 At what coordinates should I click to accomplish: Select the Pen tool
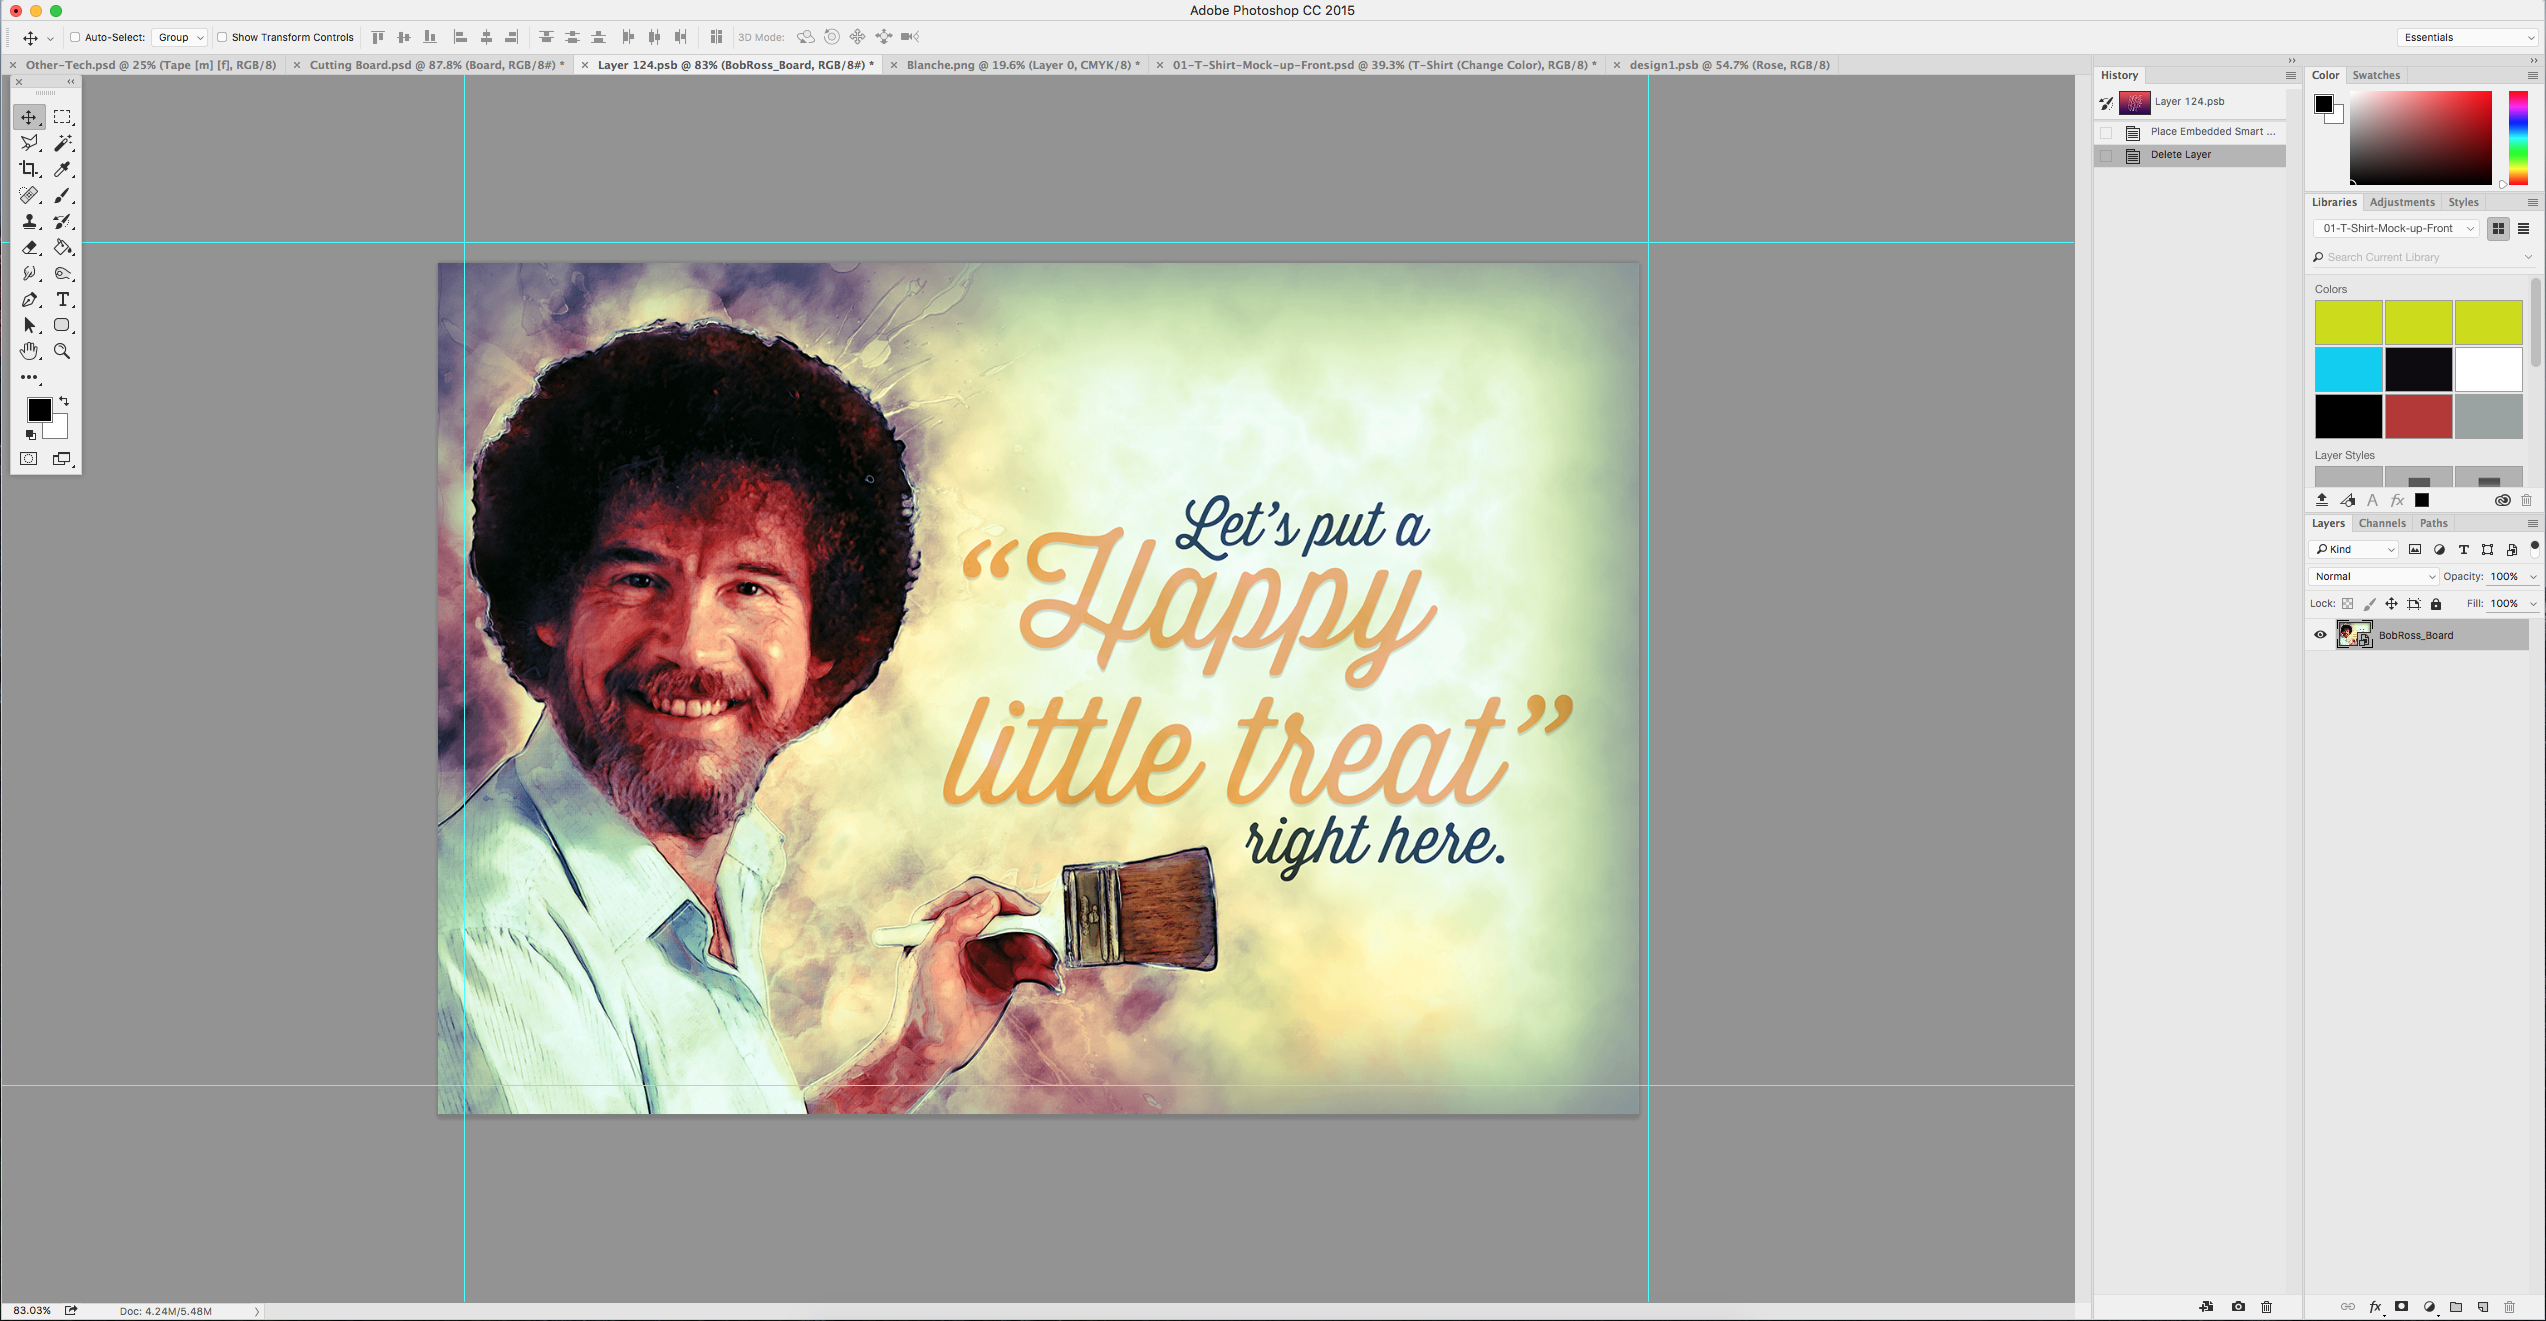click(x=29, y=299)
